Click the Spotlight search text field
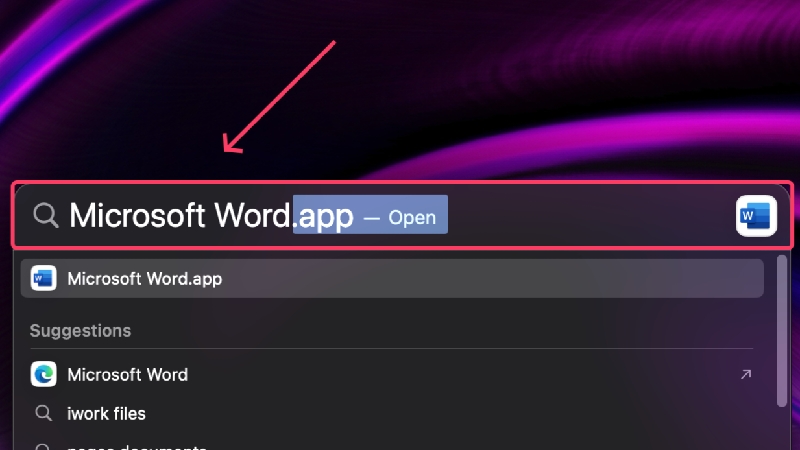The height and width of the screenshot is (450, 800). click(x=402, y=215)
